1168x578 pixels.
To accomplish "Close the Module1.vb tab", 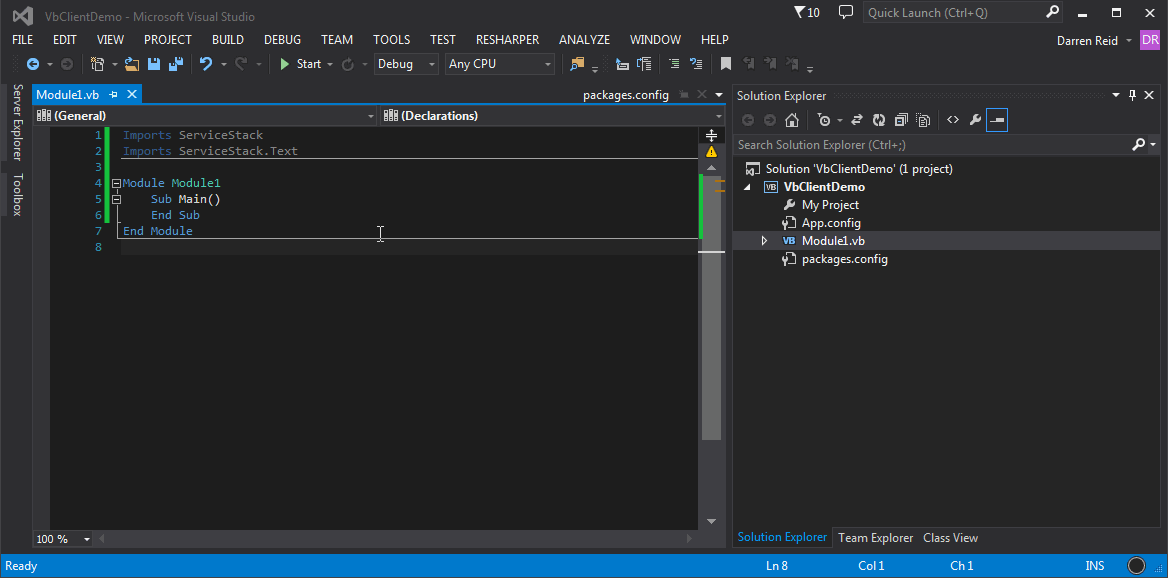I will [132, 95].
